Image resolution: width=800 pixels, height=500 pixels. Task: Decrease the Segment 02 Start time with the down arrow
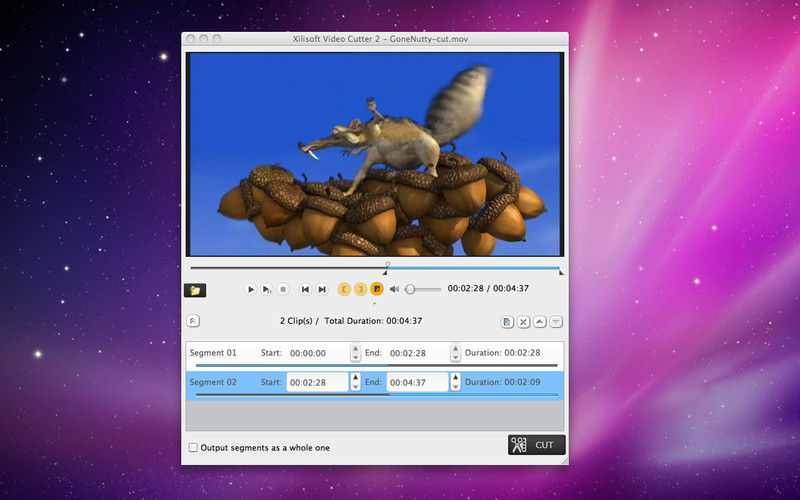pyautogui.click(x=356, y=387)
